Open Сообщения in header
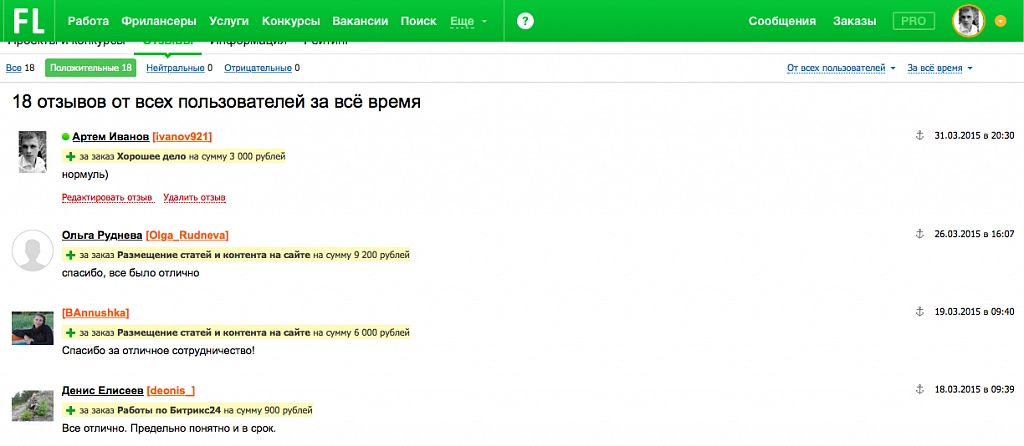The height and width of the screenshot is (446, 1024). pyautogui.click(x=782, y=21)
